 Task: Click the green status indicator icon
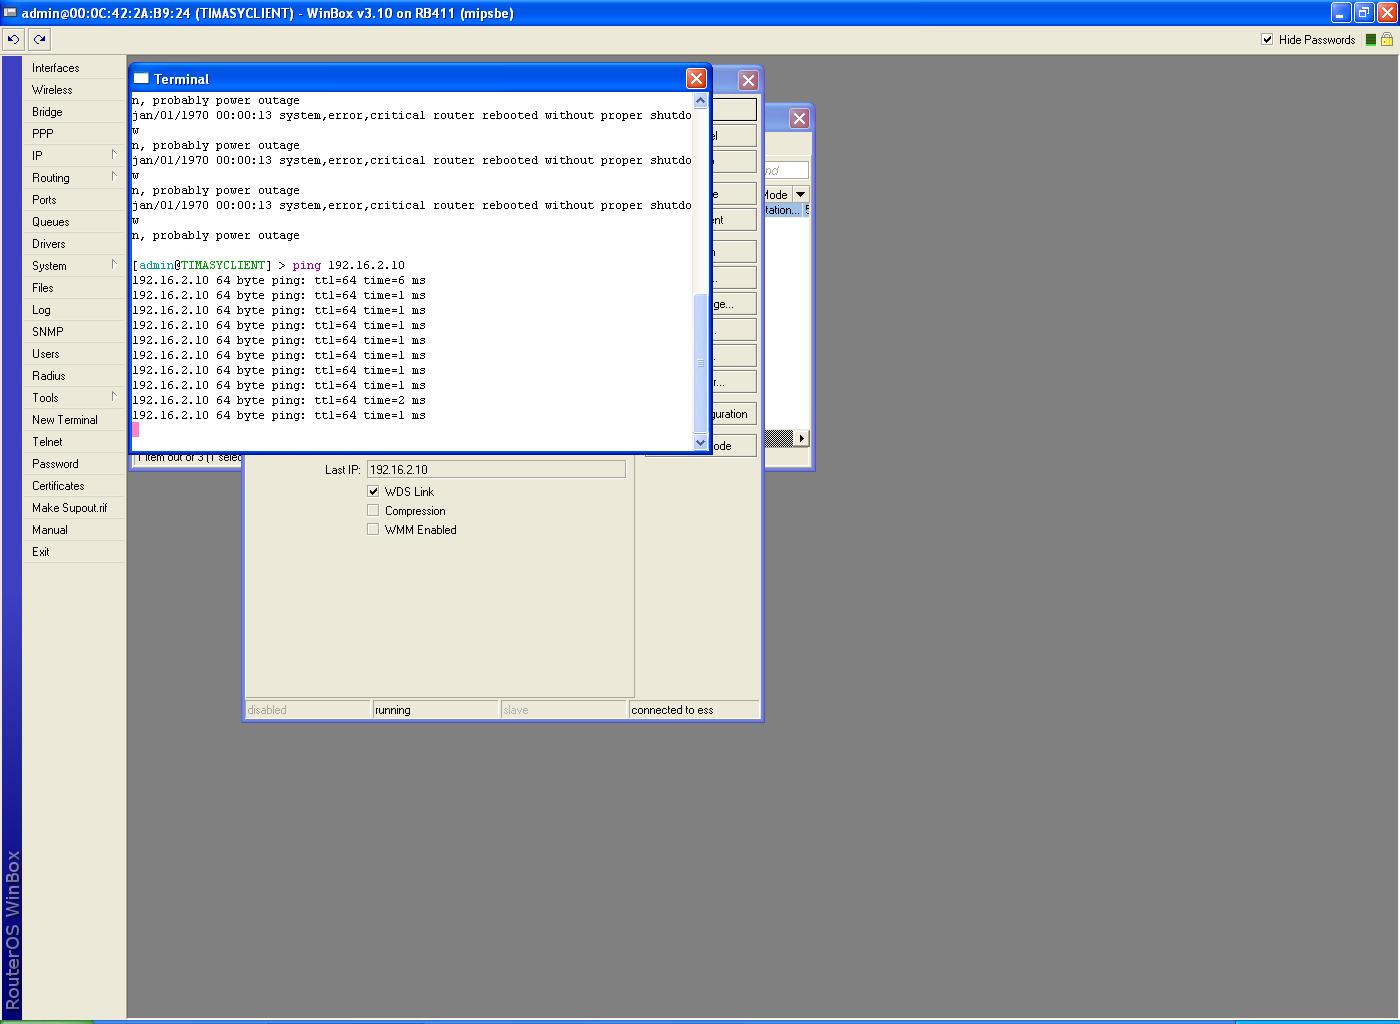tap(1371, 40)
